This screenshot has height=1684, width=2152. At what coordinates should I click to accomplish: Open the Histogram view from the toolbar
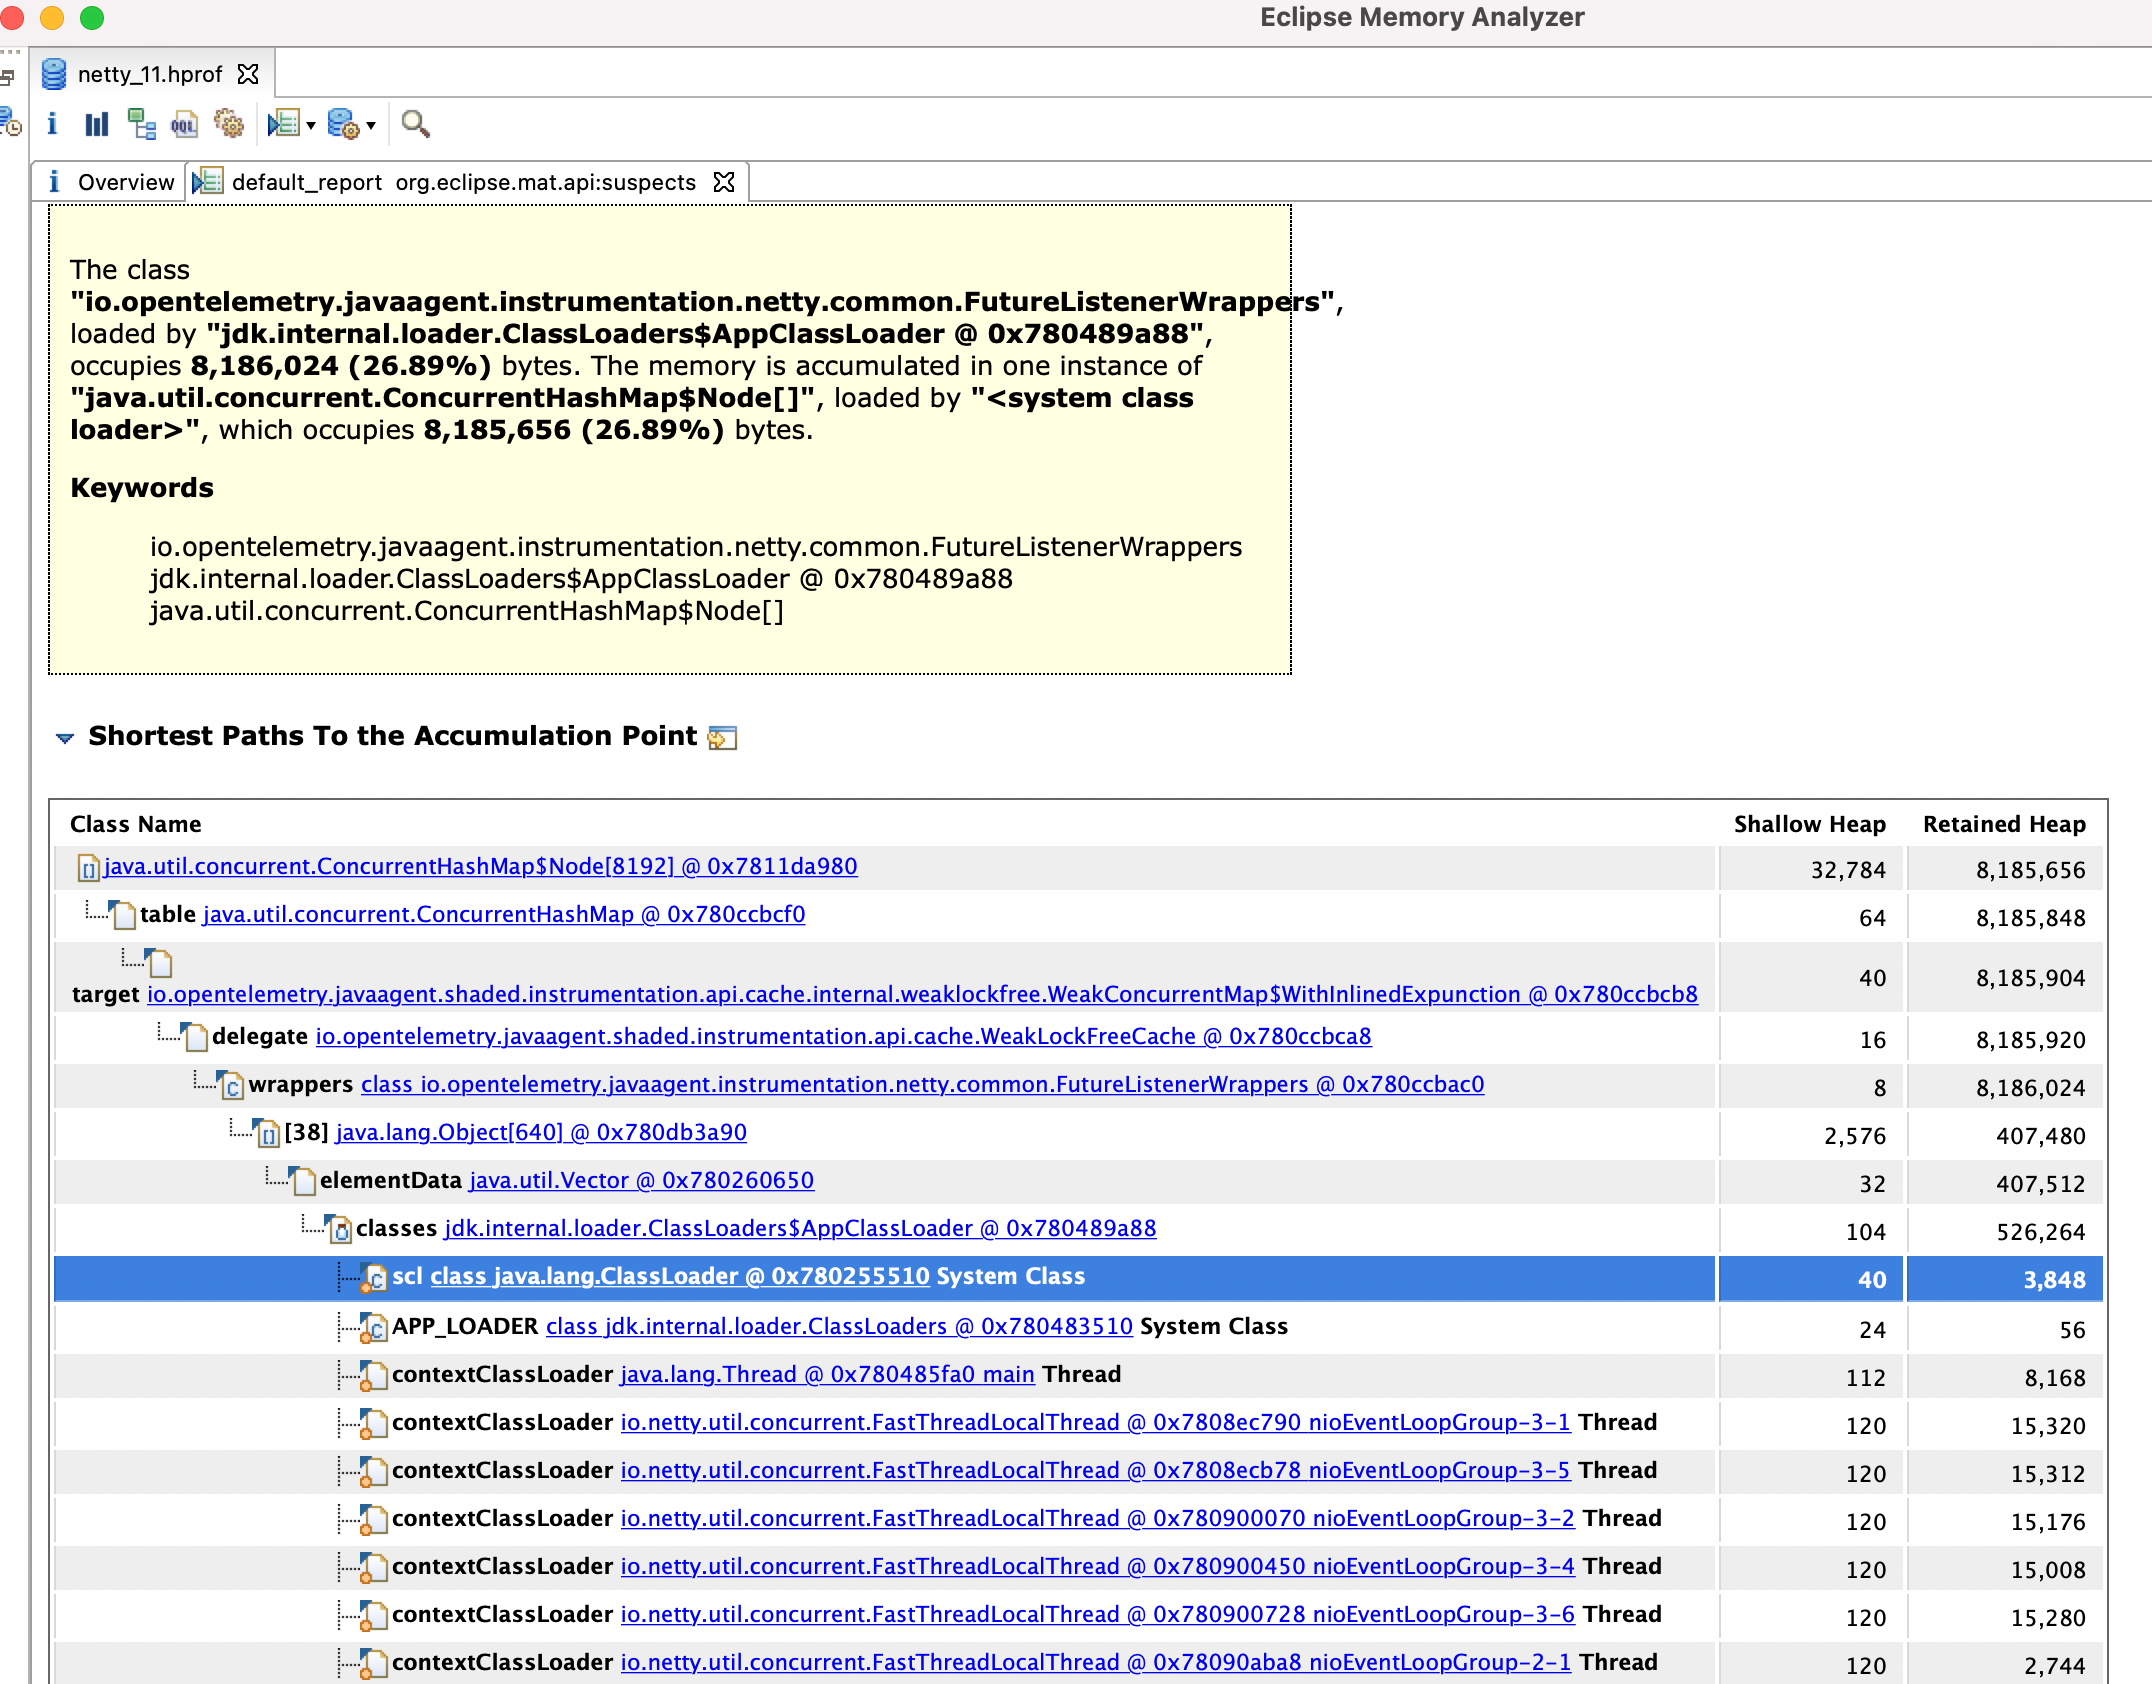tap(96, 123)
